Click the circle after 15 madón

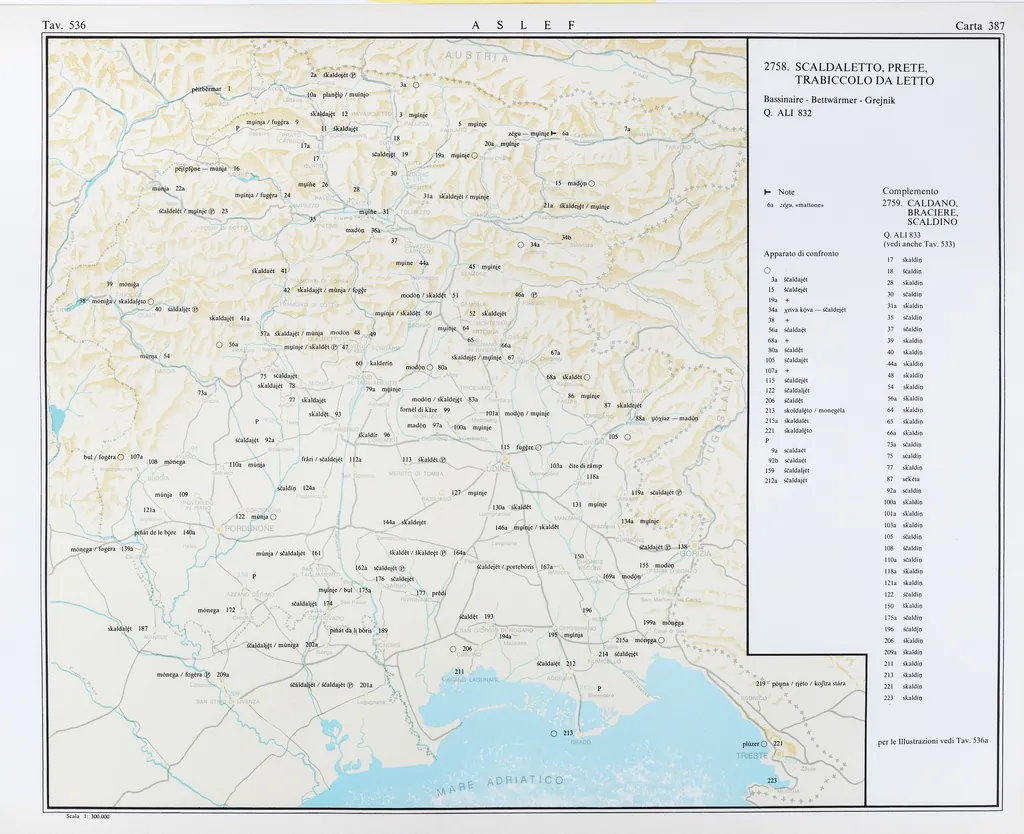[592, 183]
